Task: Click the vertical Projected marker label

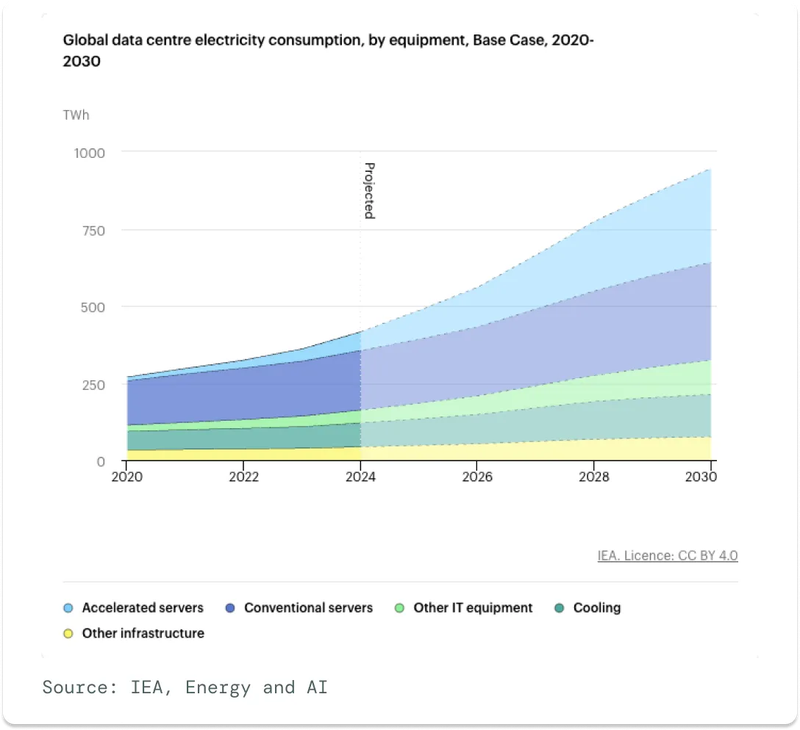Action: pos(369,191)
